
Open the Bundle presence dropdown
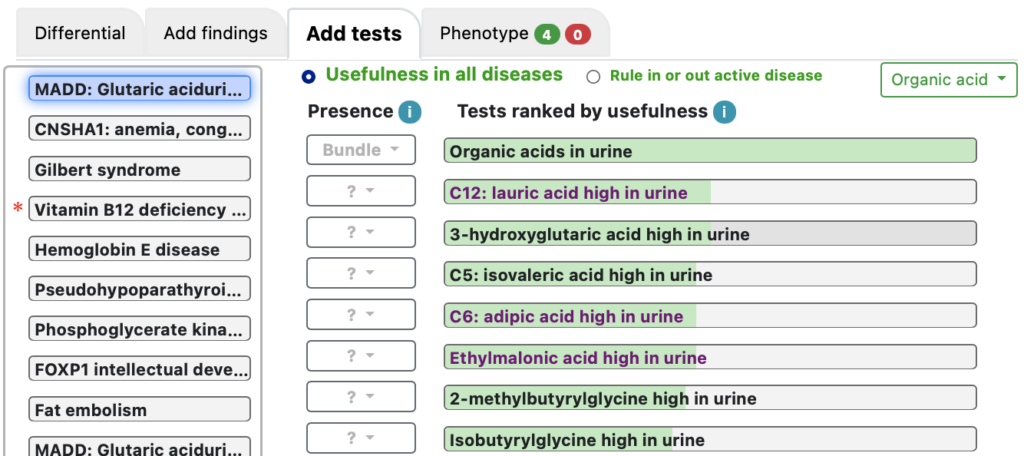click(361, 150)
